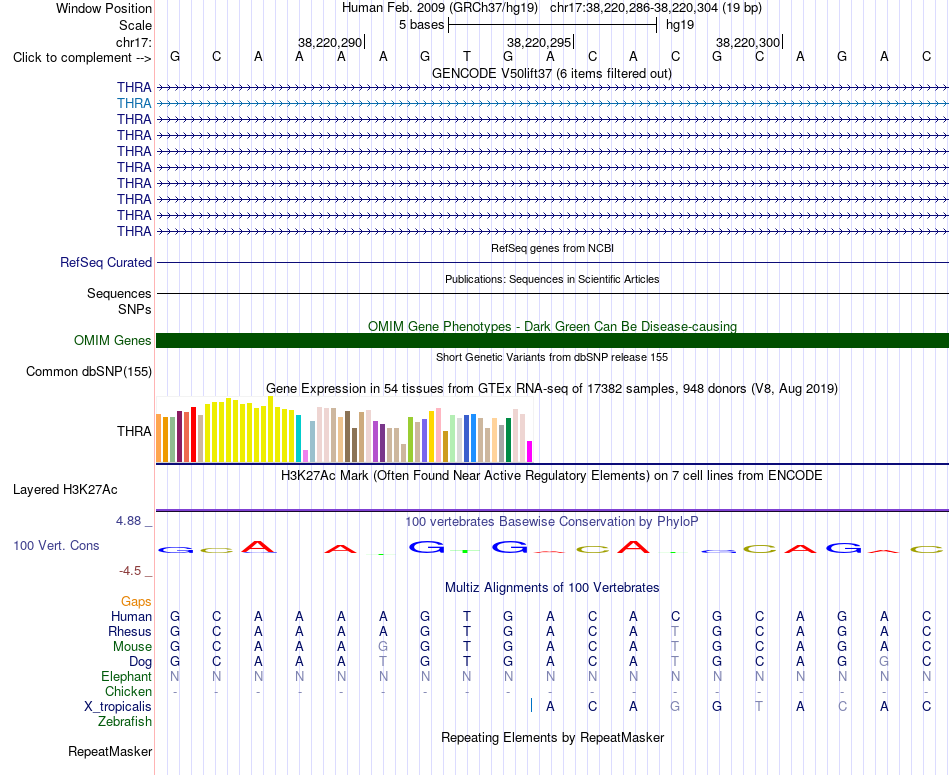Select the Chicken species label
Screen dimensions: 950x775
(x=128, y=692)
